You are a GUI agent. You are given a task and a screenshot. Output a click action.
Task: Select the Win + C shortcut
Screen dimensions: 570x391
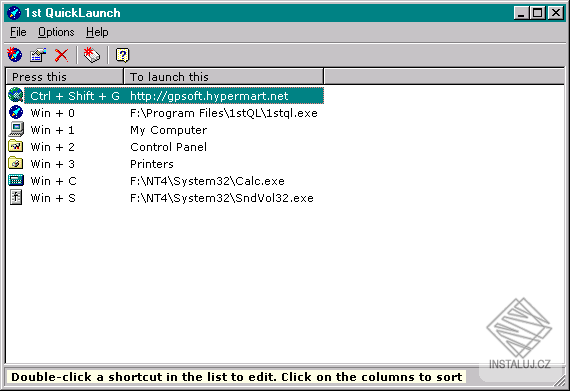coord(53,181)
